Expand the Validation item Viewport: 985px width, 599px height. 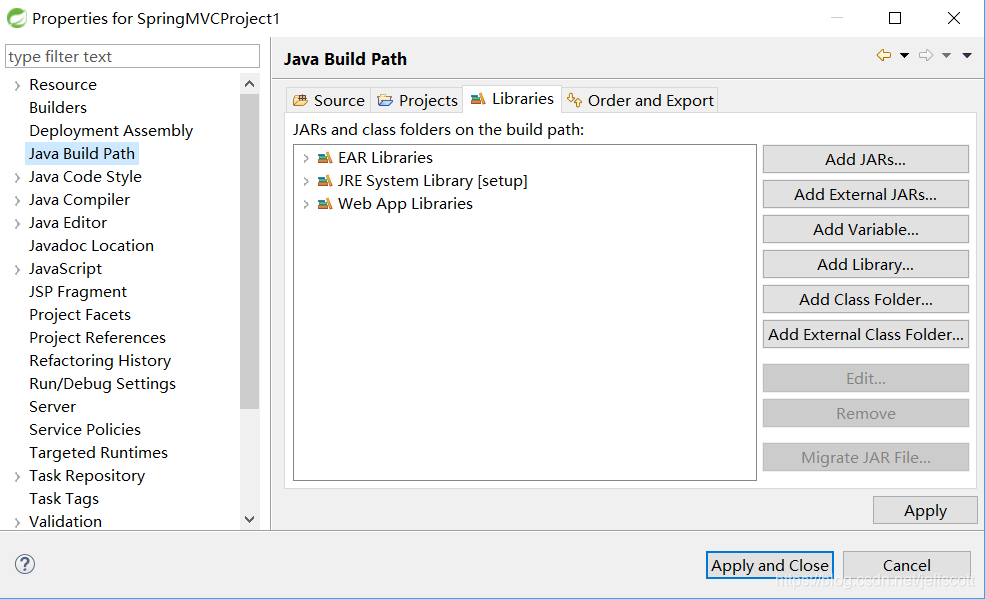pyautogui.click(x=18, y=522)
